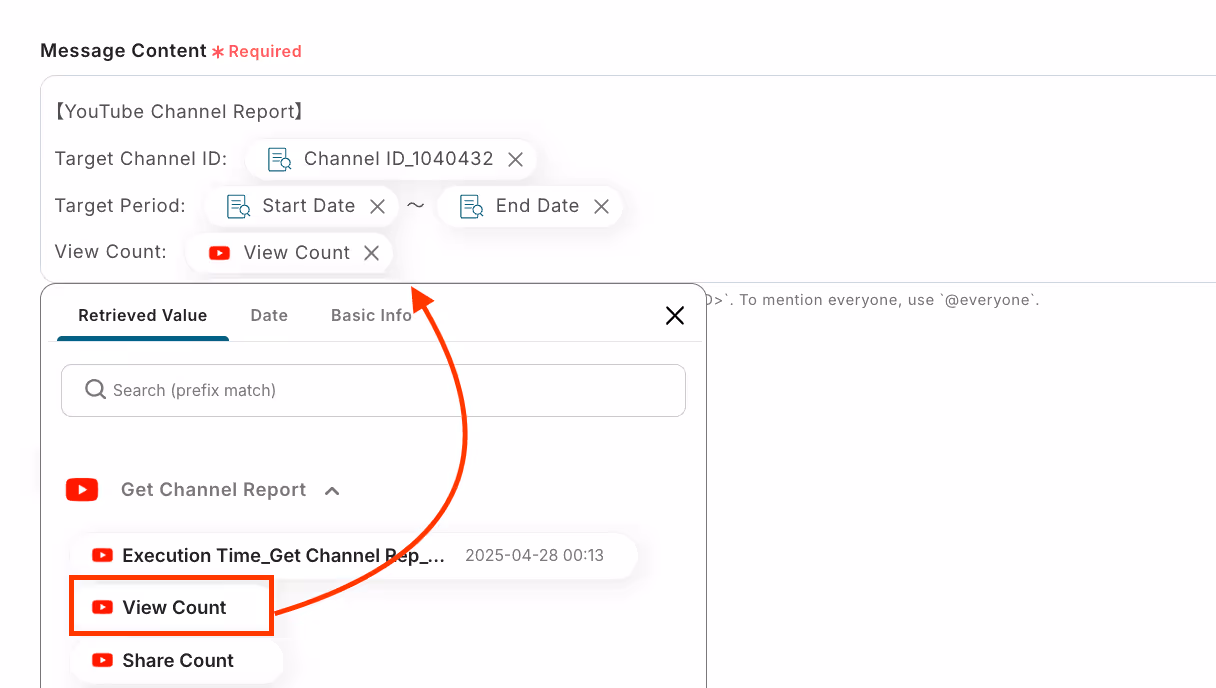Viewport: 1216px width, 688px height.
Task: Remove the Channel ID_1040432 chip
Action: [515, 159]
